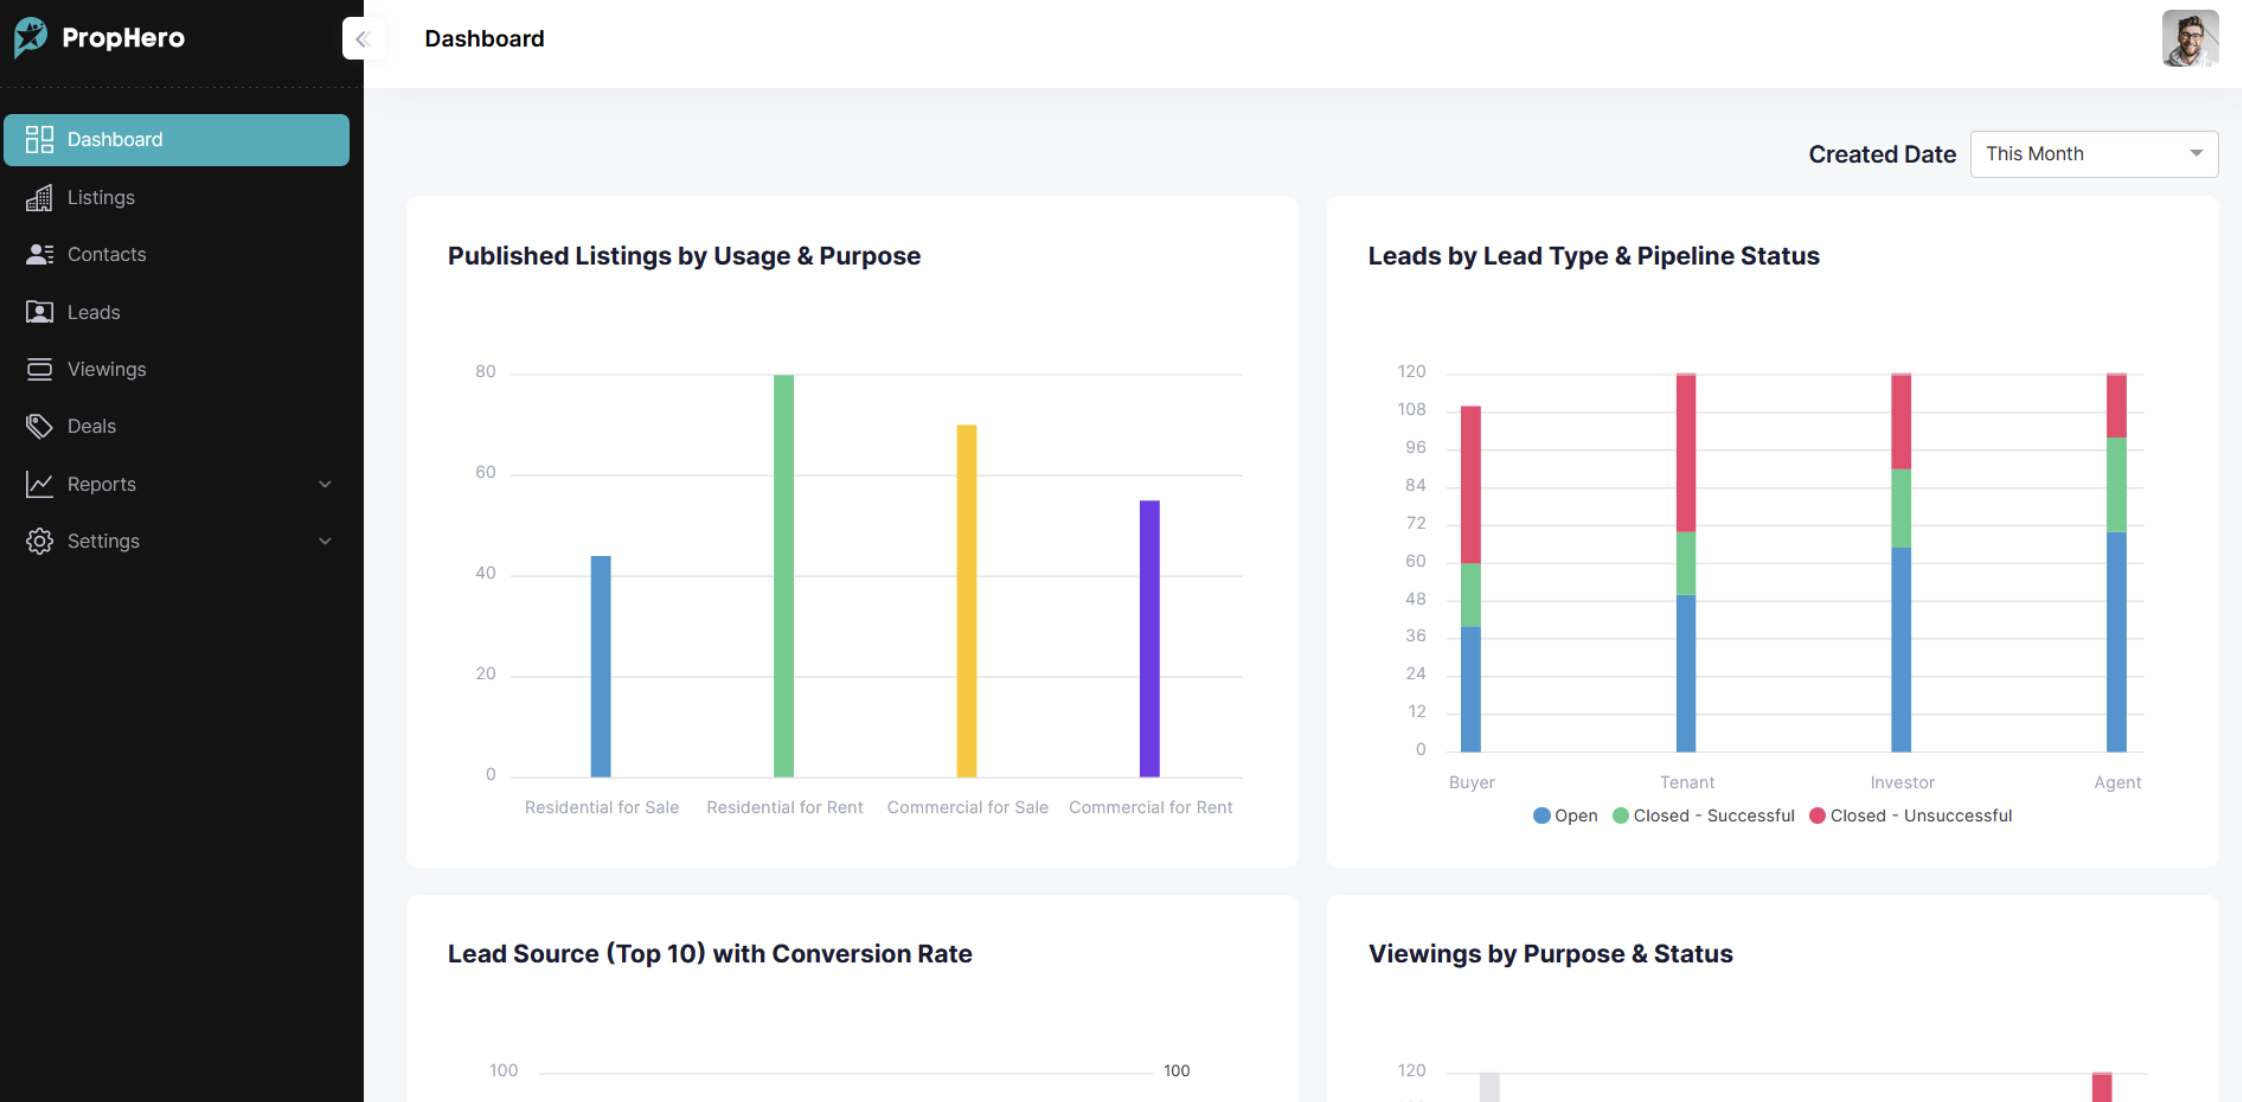The image size is (2242, 1102).
Task: Select the Contacts icon in the sidebar
Action: point(39,254)
